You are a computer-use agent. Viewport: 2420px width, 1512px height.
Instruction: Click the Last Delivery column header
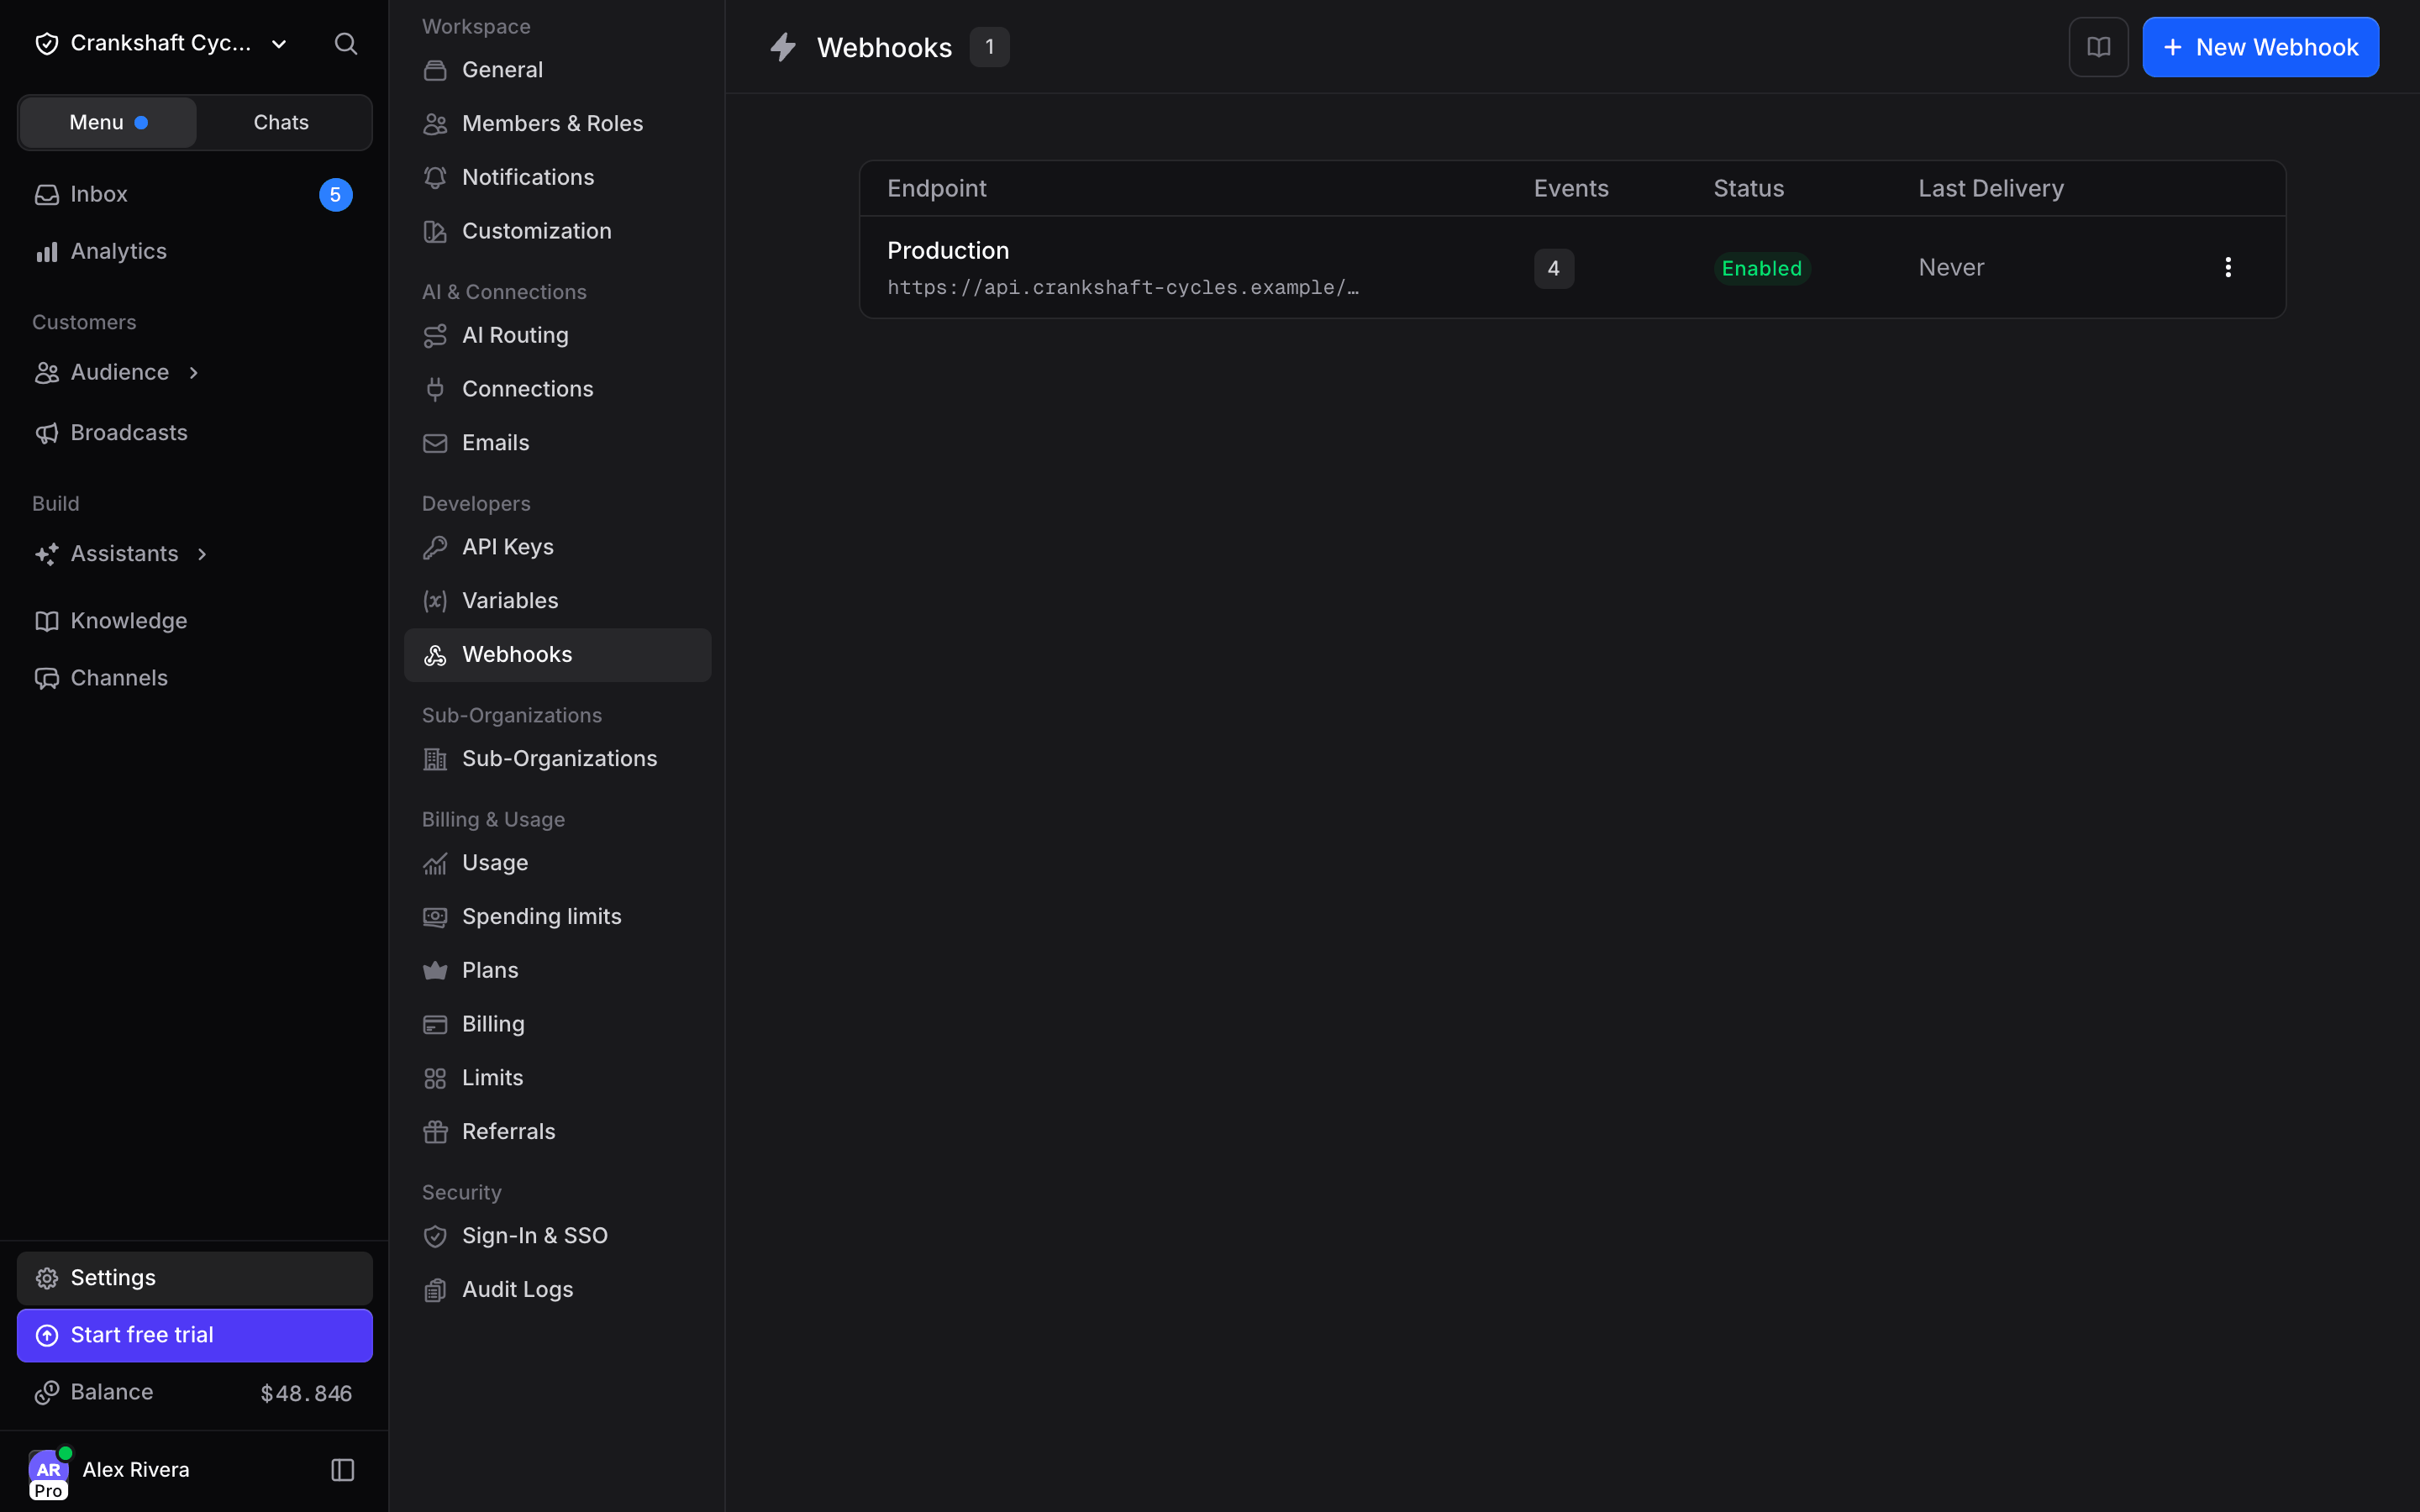(1990, 188)
